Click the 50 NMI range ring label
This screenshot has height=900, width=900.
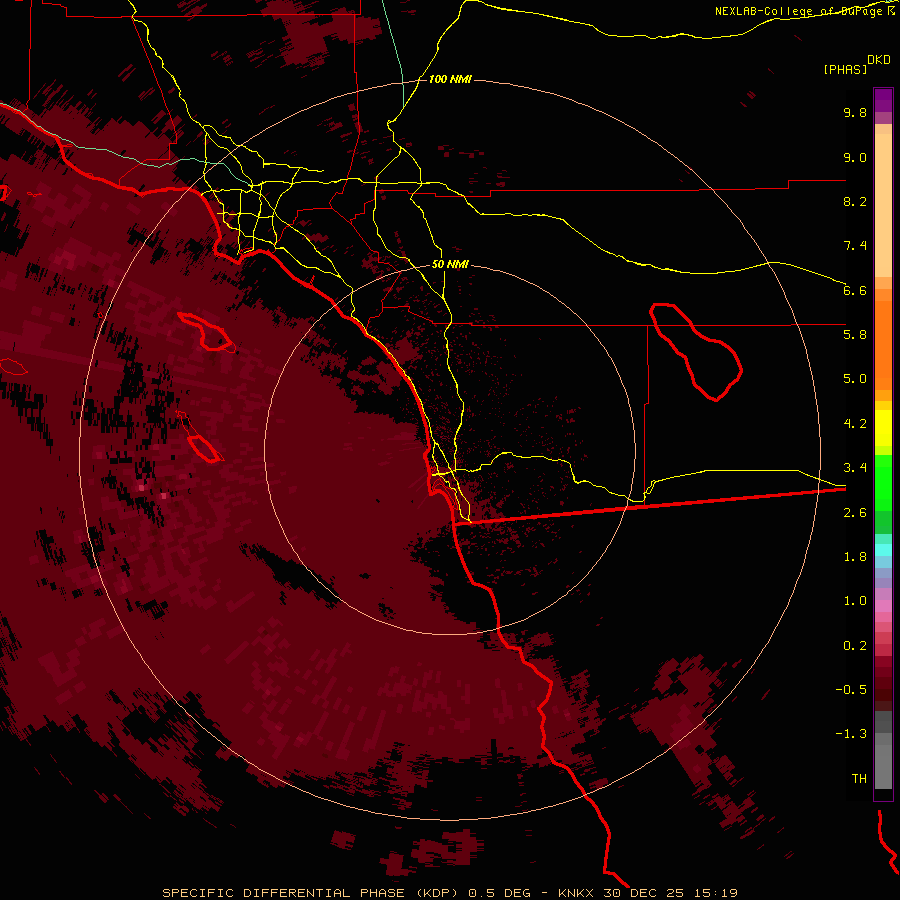(450, 264)
